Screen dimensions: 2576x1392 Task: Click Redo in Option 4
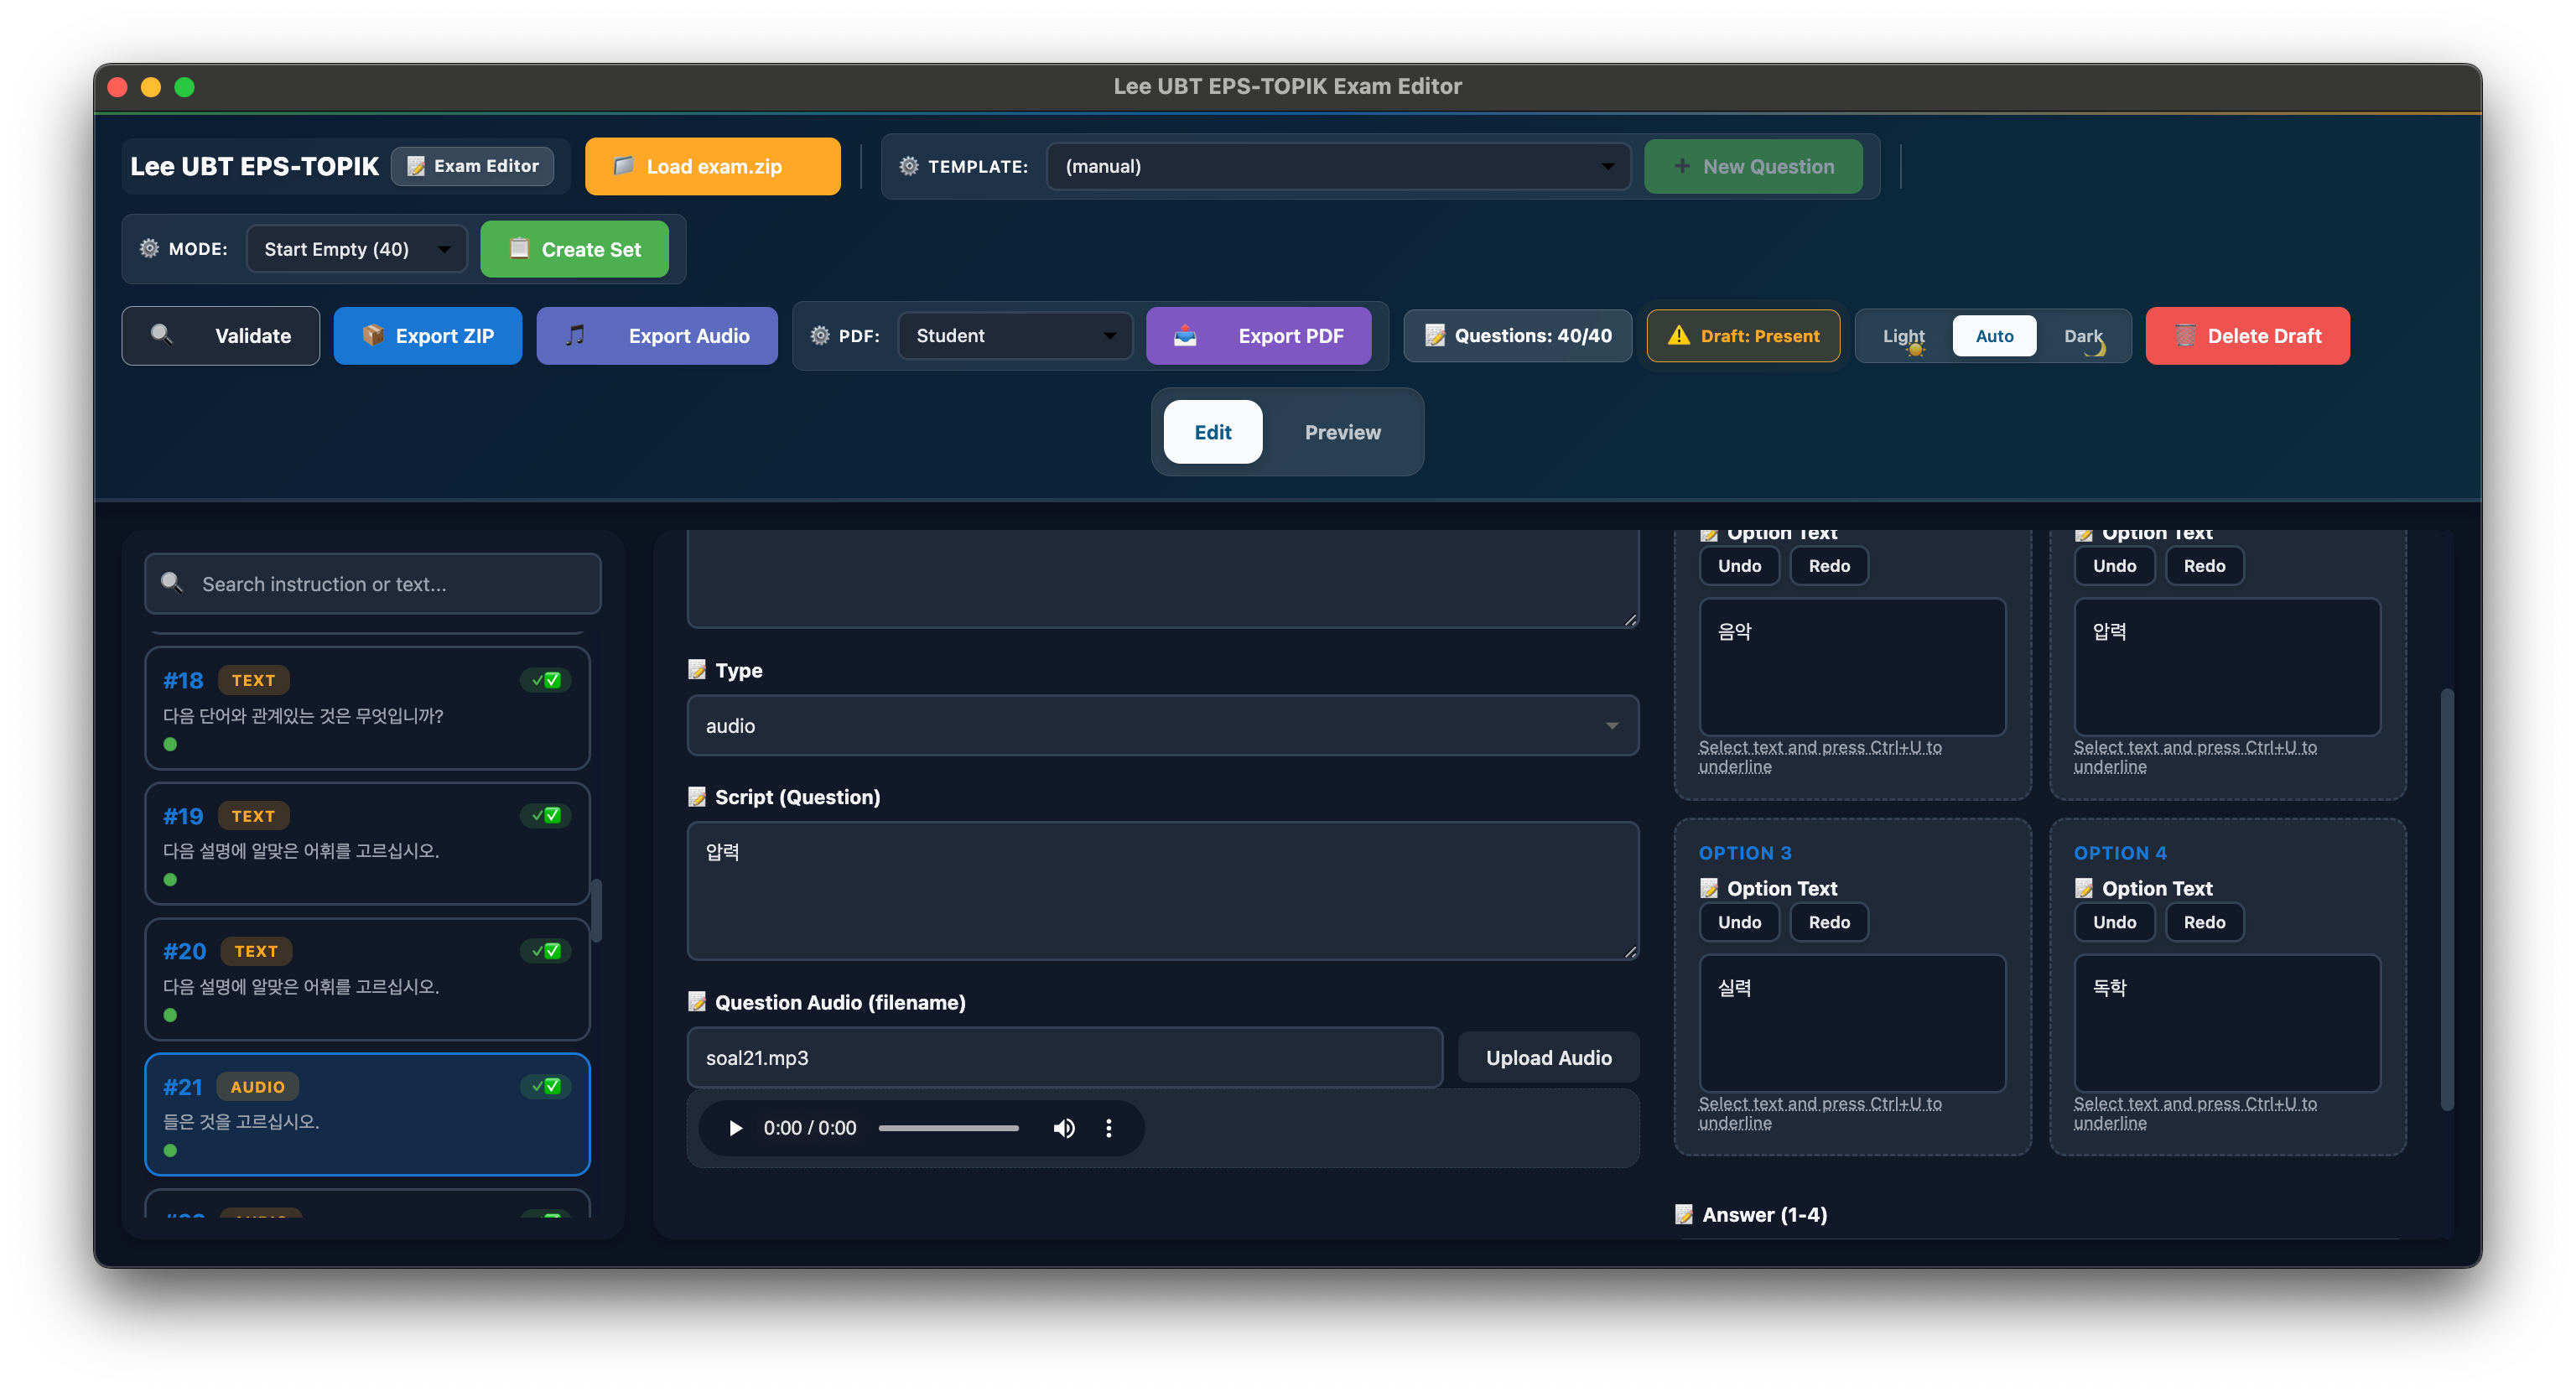(2204, 921)
